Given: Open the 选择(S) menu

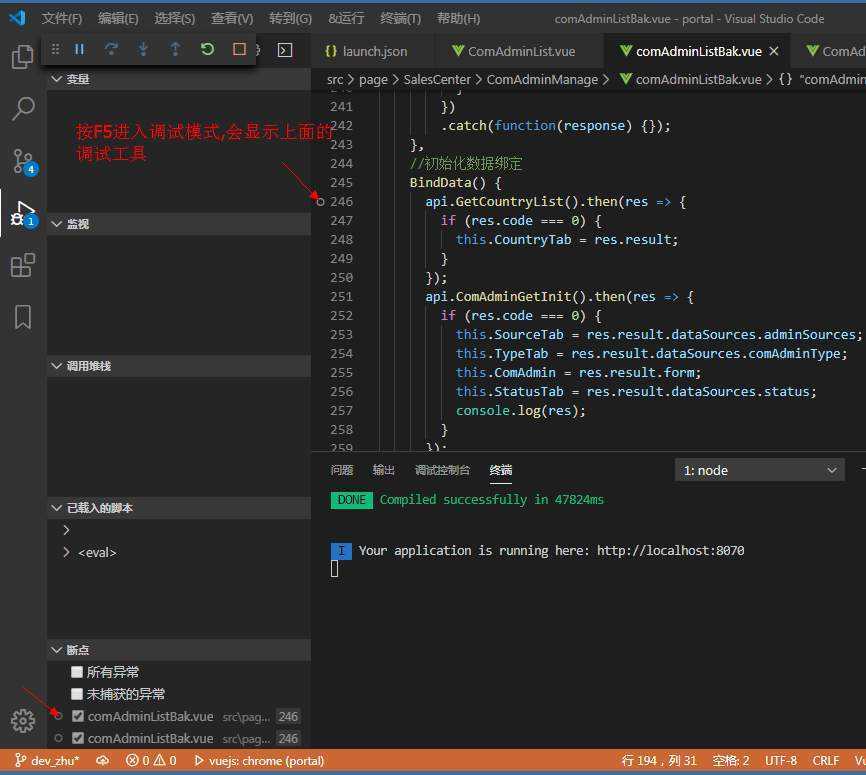Looking at the screenshot, I should [x=175, y=18].
